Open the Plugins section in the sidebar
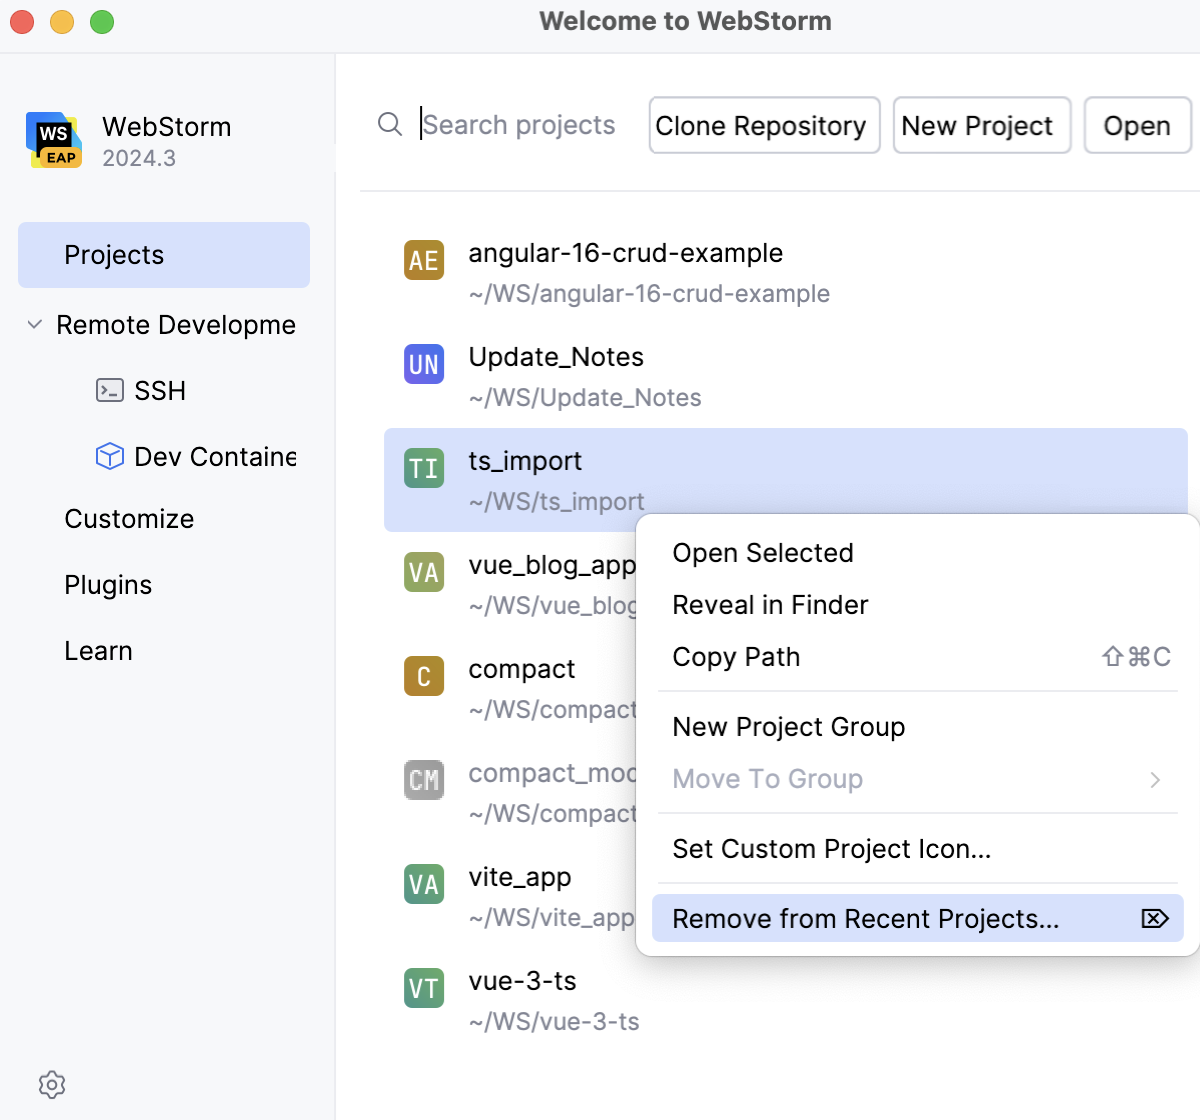 pos(108,585)
